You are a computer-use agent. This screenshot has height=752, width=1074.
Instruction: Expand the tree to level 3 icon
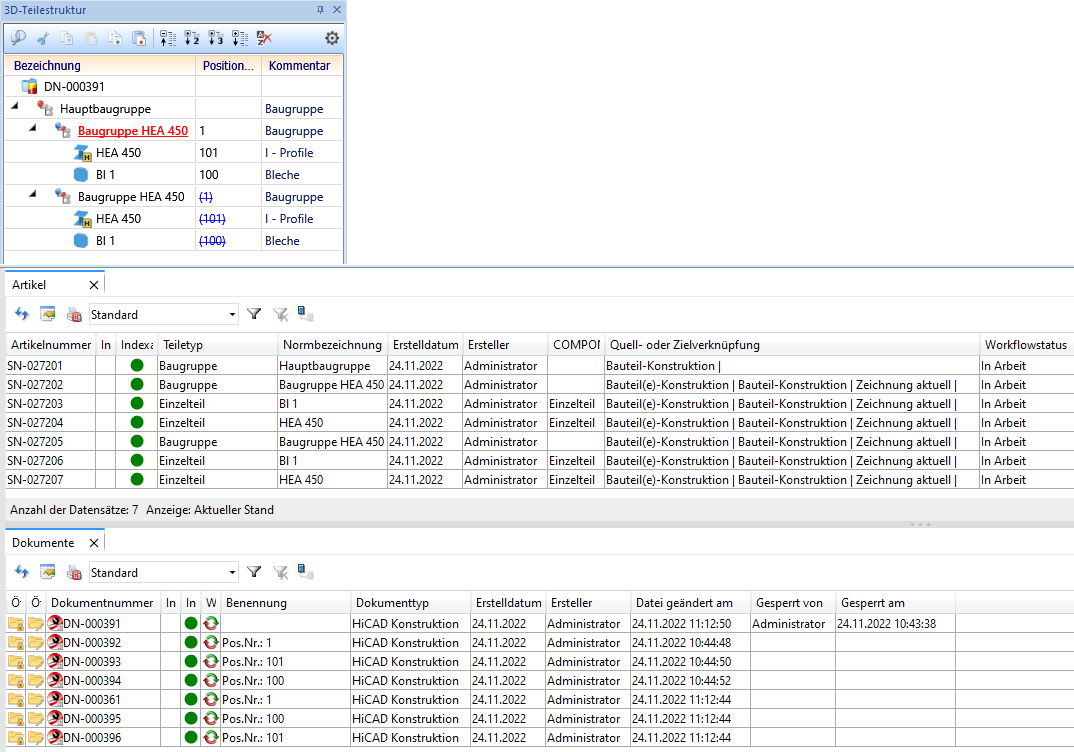coord(215,38)
